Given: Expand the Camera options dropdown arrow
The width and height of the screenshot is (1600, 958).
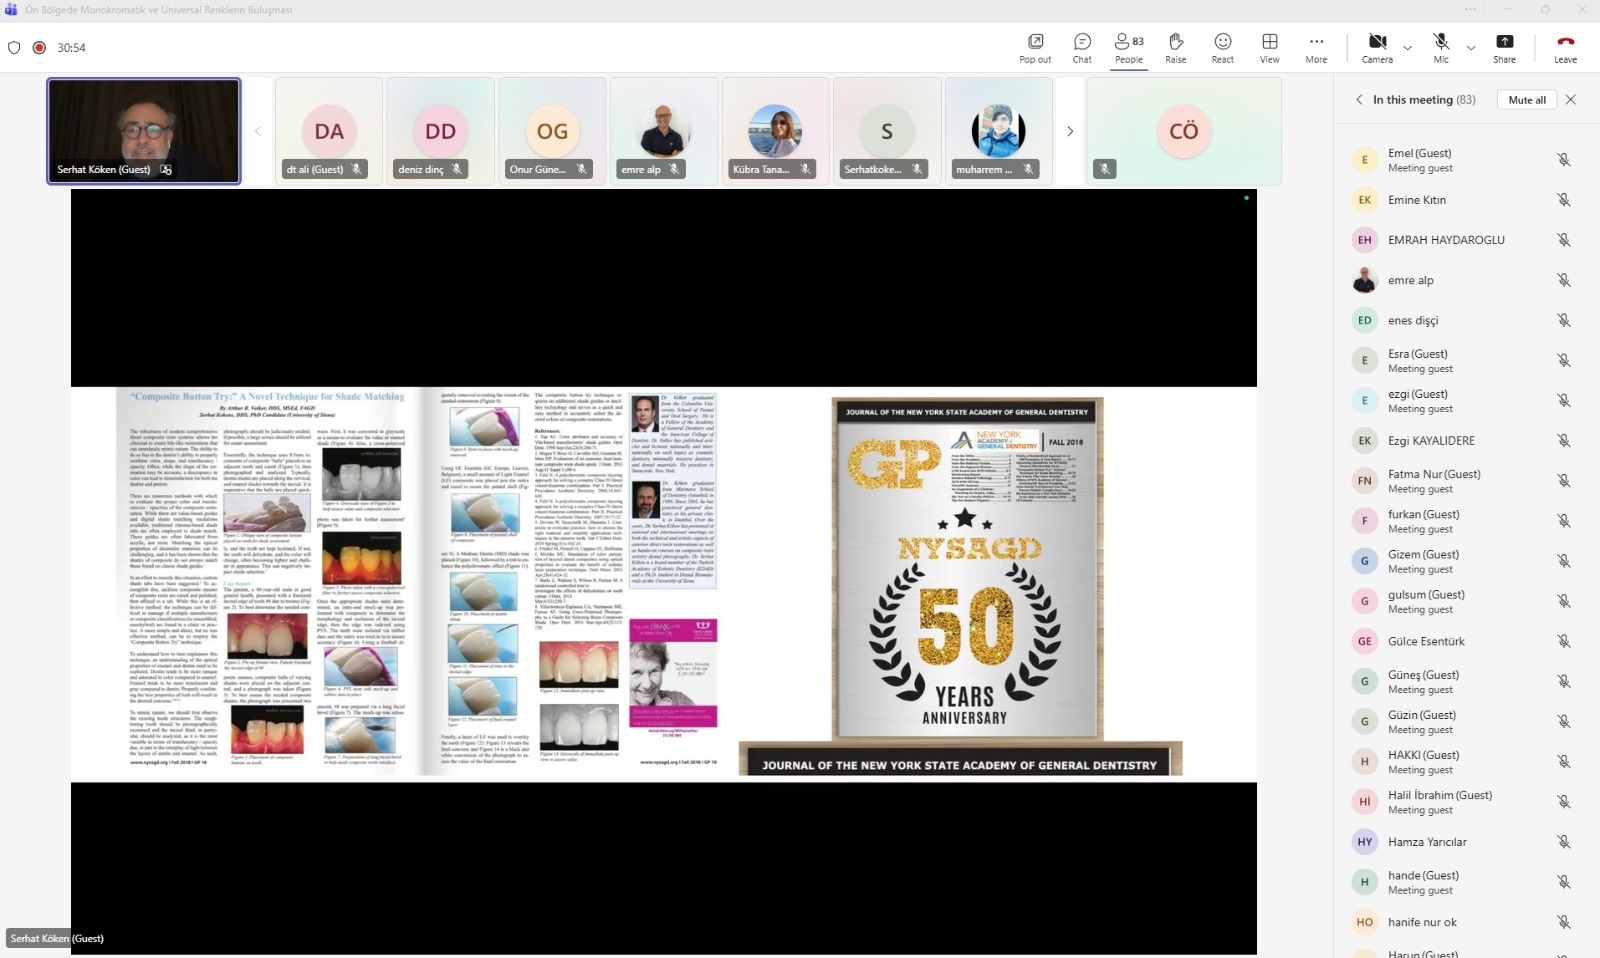Looking at the screenshot, I should [1407, 47].
